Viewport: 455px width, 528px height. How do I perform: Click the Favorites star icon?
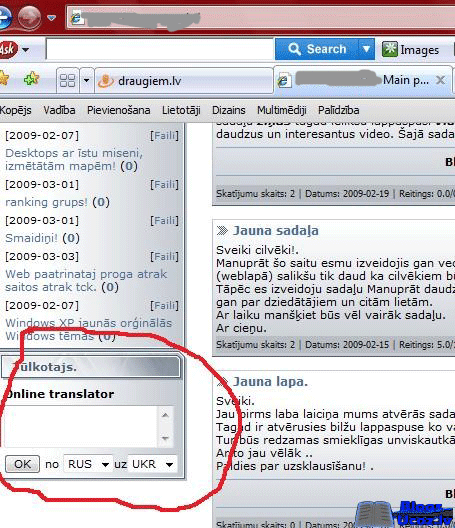3,79
